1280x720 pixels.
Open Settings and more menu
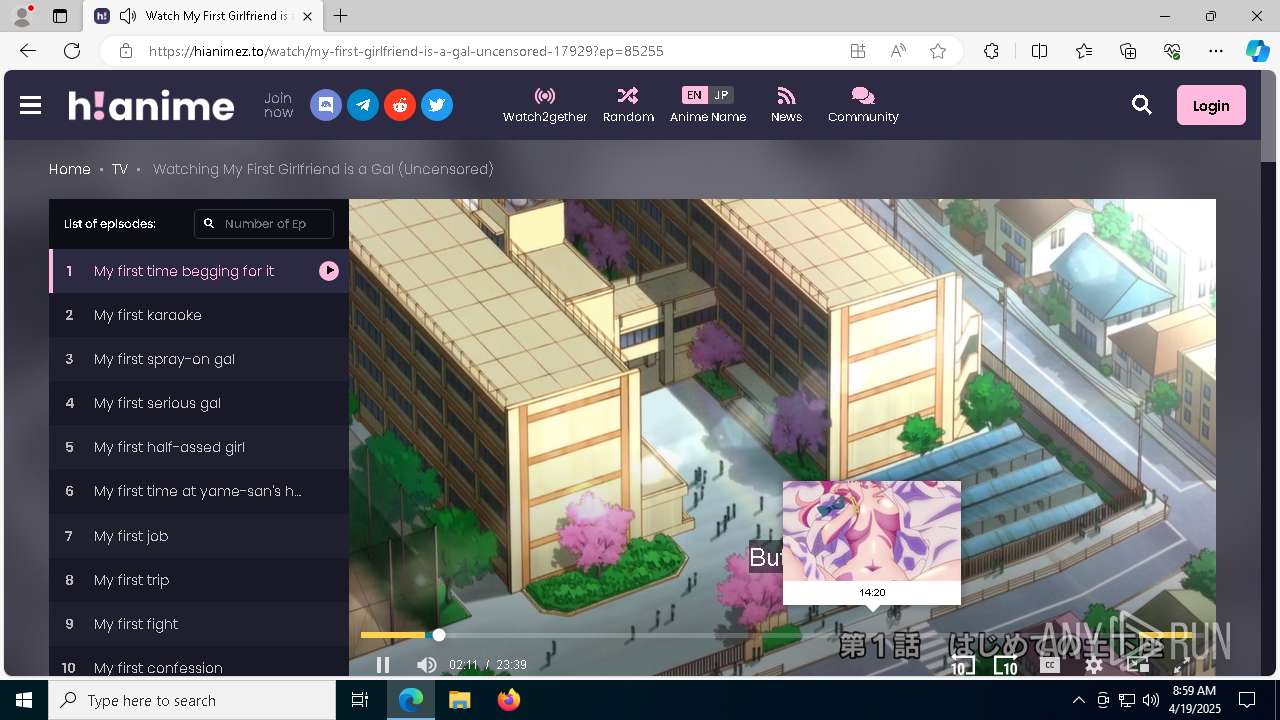(1216, 51)
